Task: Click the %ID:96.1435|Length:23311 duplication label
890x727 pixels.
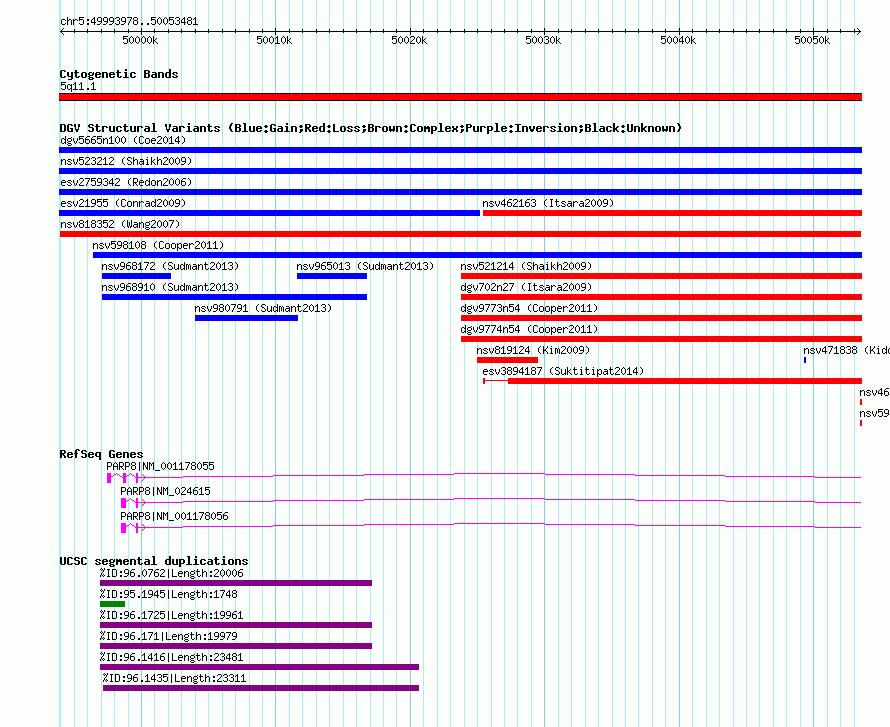Action: [174, 678]
